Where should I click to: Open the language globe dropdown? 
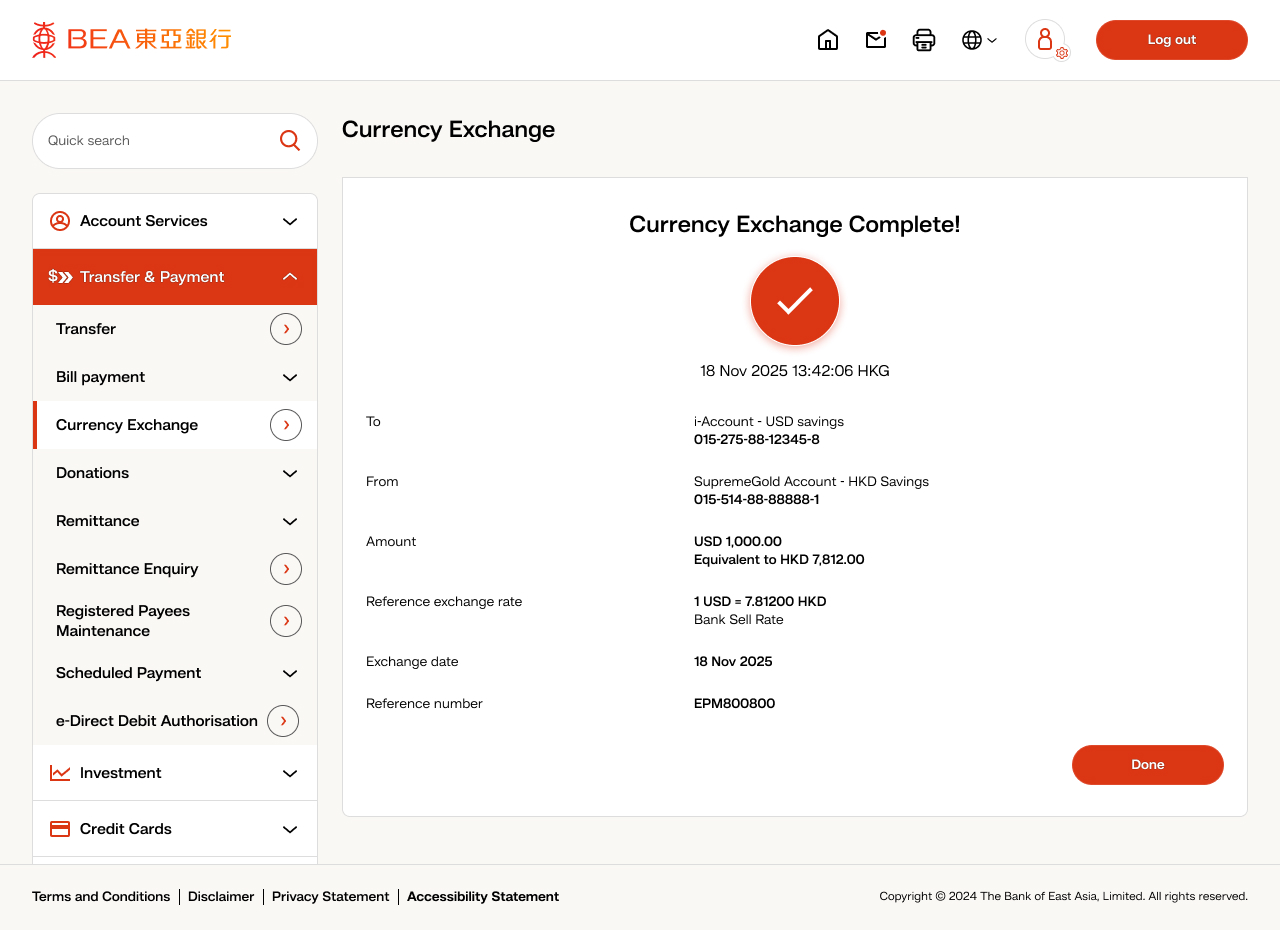point(979,40)
